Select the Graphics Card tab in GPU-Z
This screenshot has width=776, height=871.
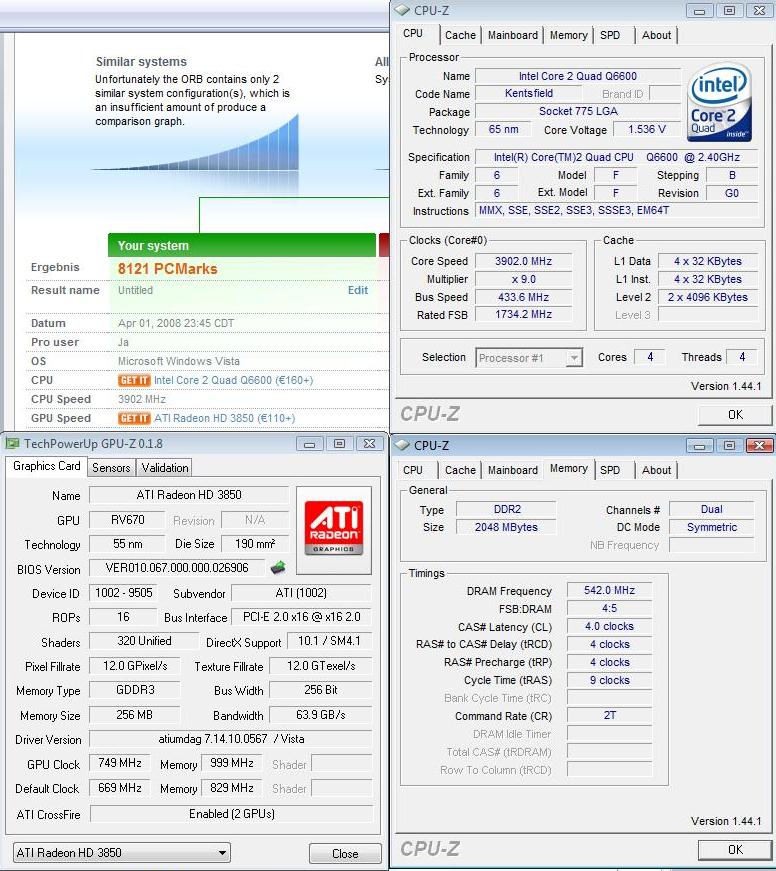click(x=47, y=466)
